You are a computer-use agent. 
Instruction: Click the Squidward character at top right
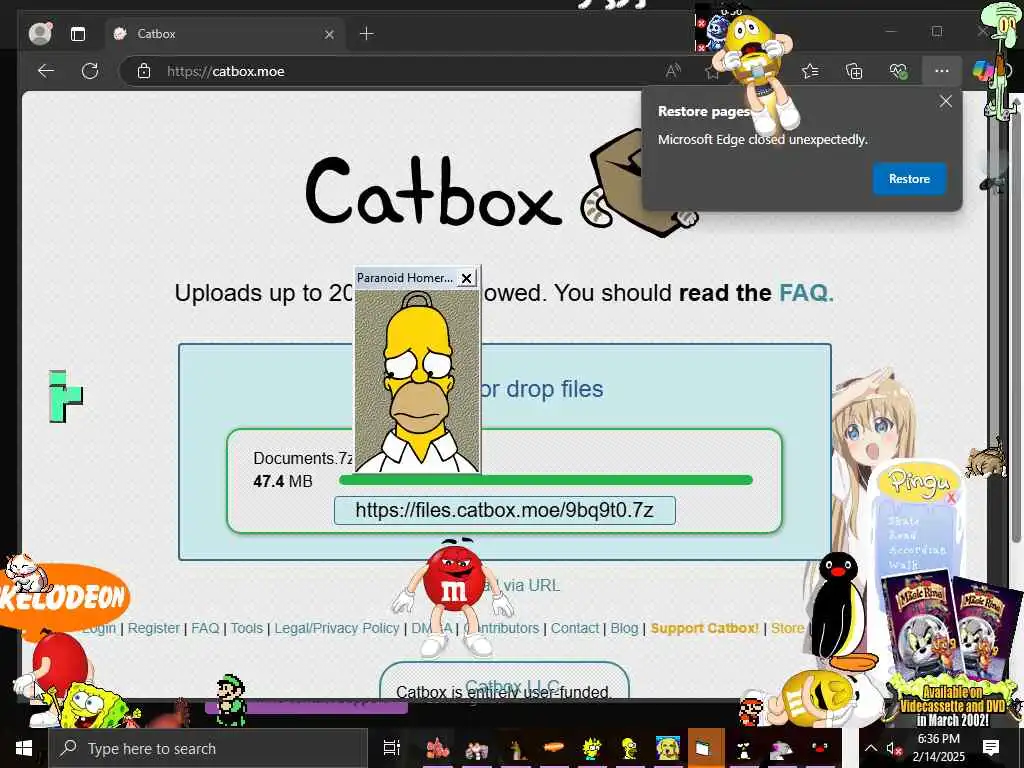coord(1001,62)
